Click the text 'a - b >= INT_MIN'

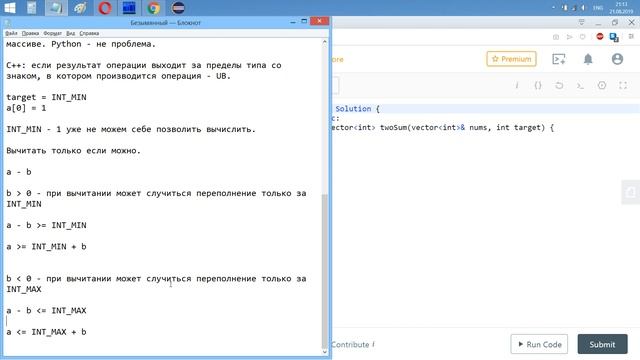tap(46, 225)
